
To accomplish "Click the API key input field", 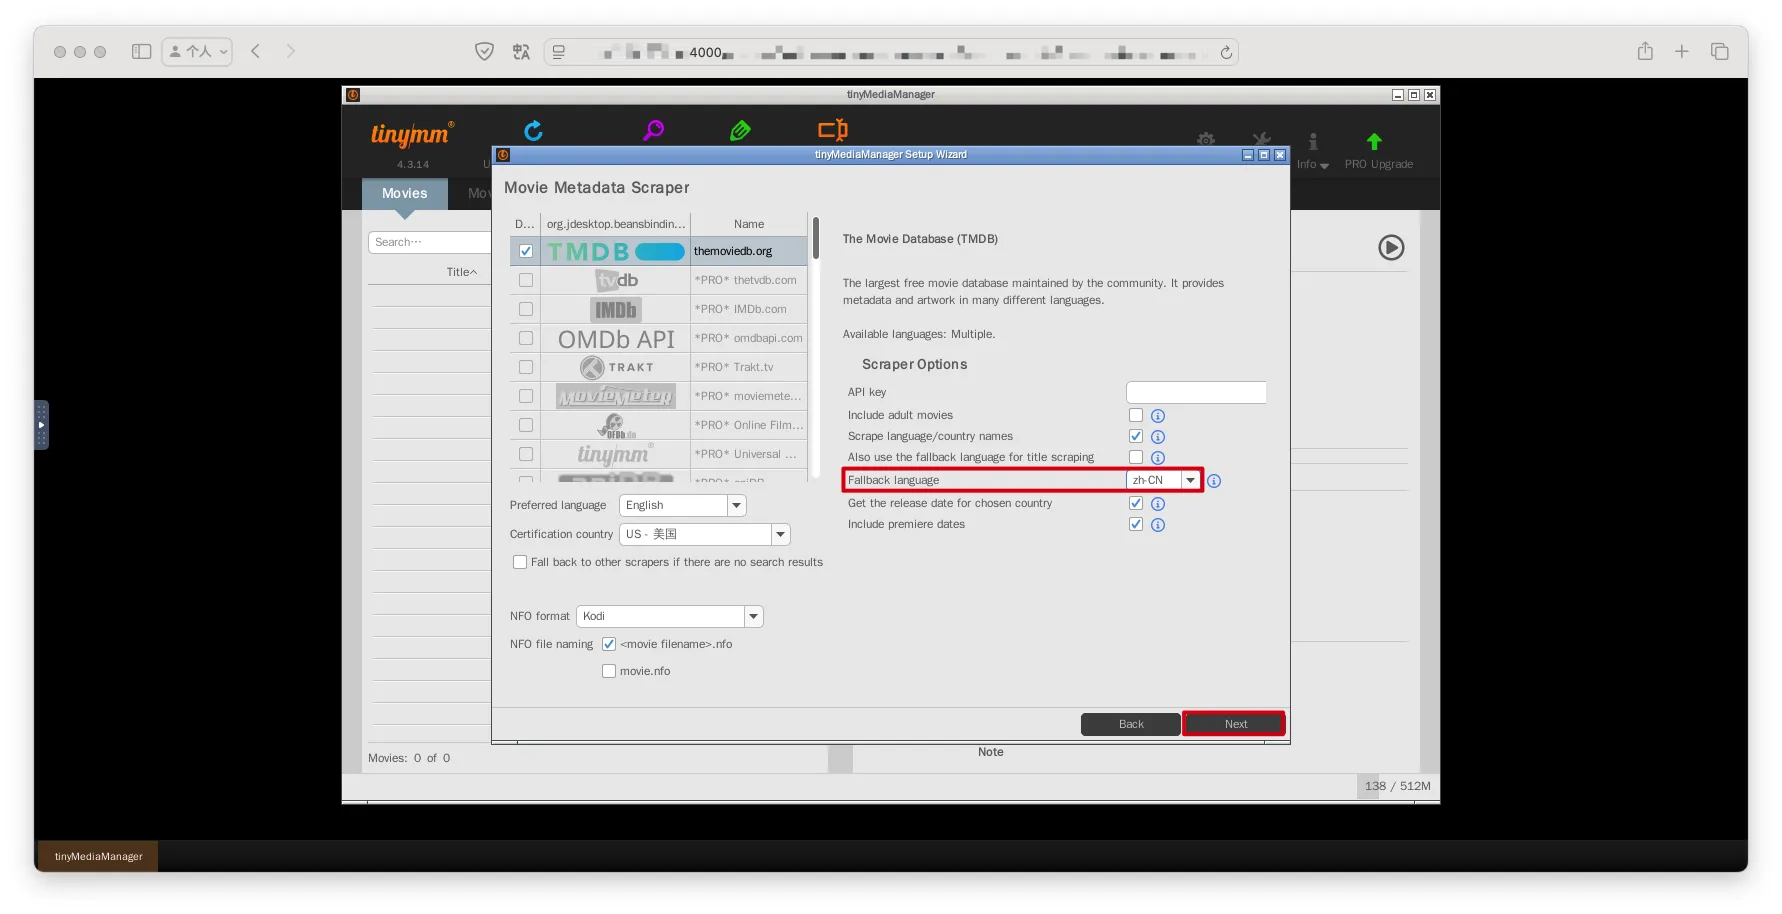I will click(x=1196, y=393).
